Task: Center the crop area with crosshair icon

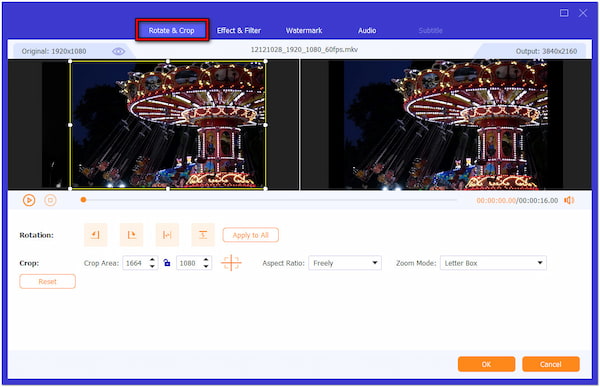Action: [x=231, y=263]
